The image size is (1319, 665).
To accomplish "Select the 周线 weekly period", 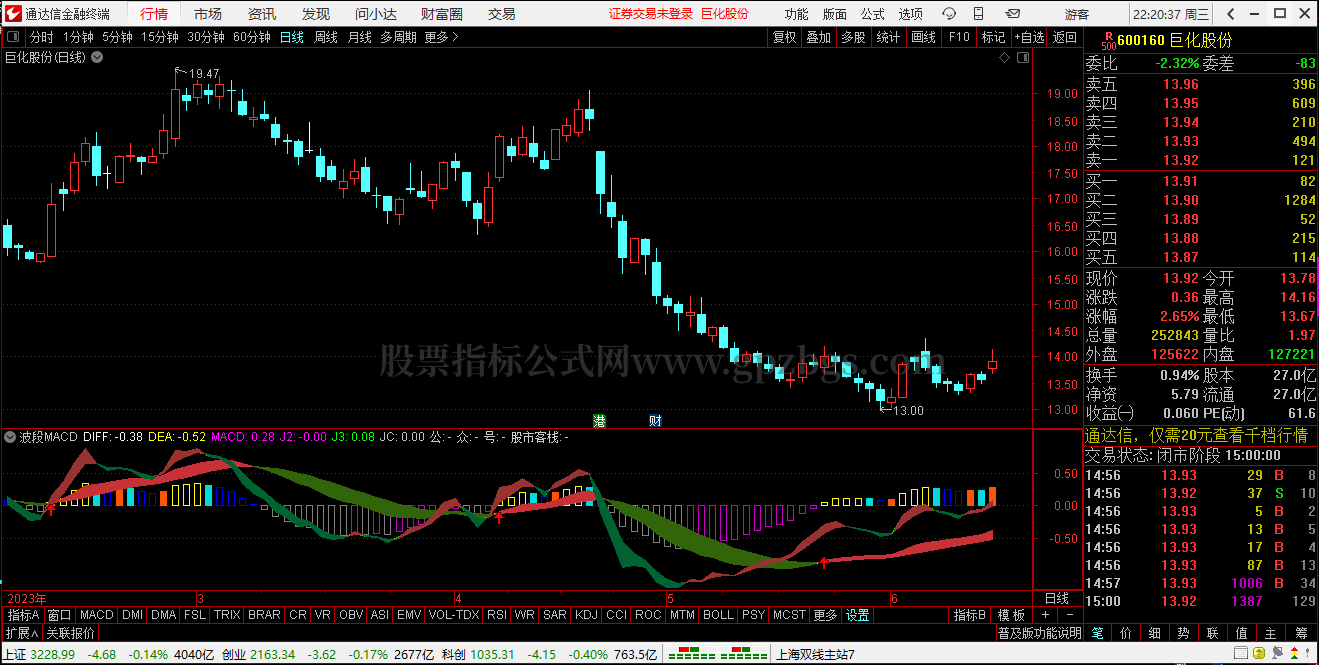I will coord(326,37).
